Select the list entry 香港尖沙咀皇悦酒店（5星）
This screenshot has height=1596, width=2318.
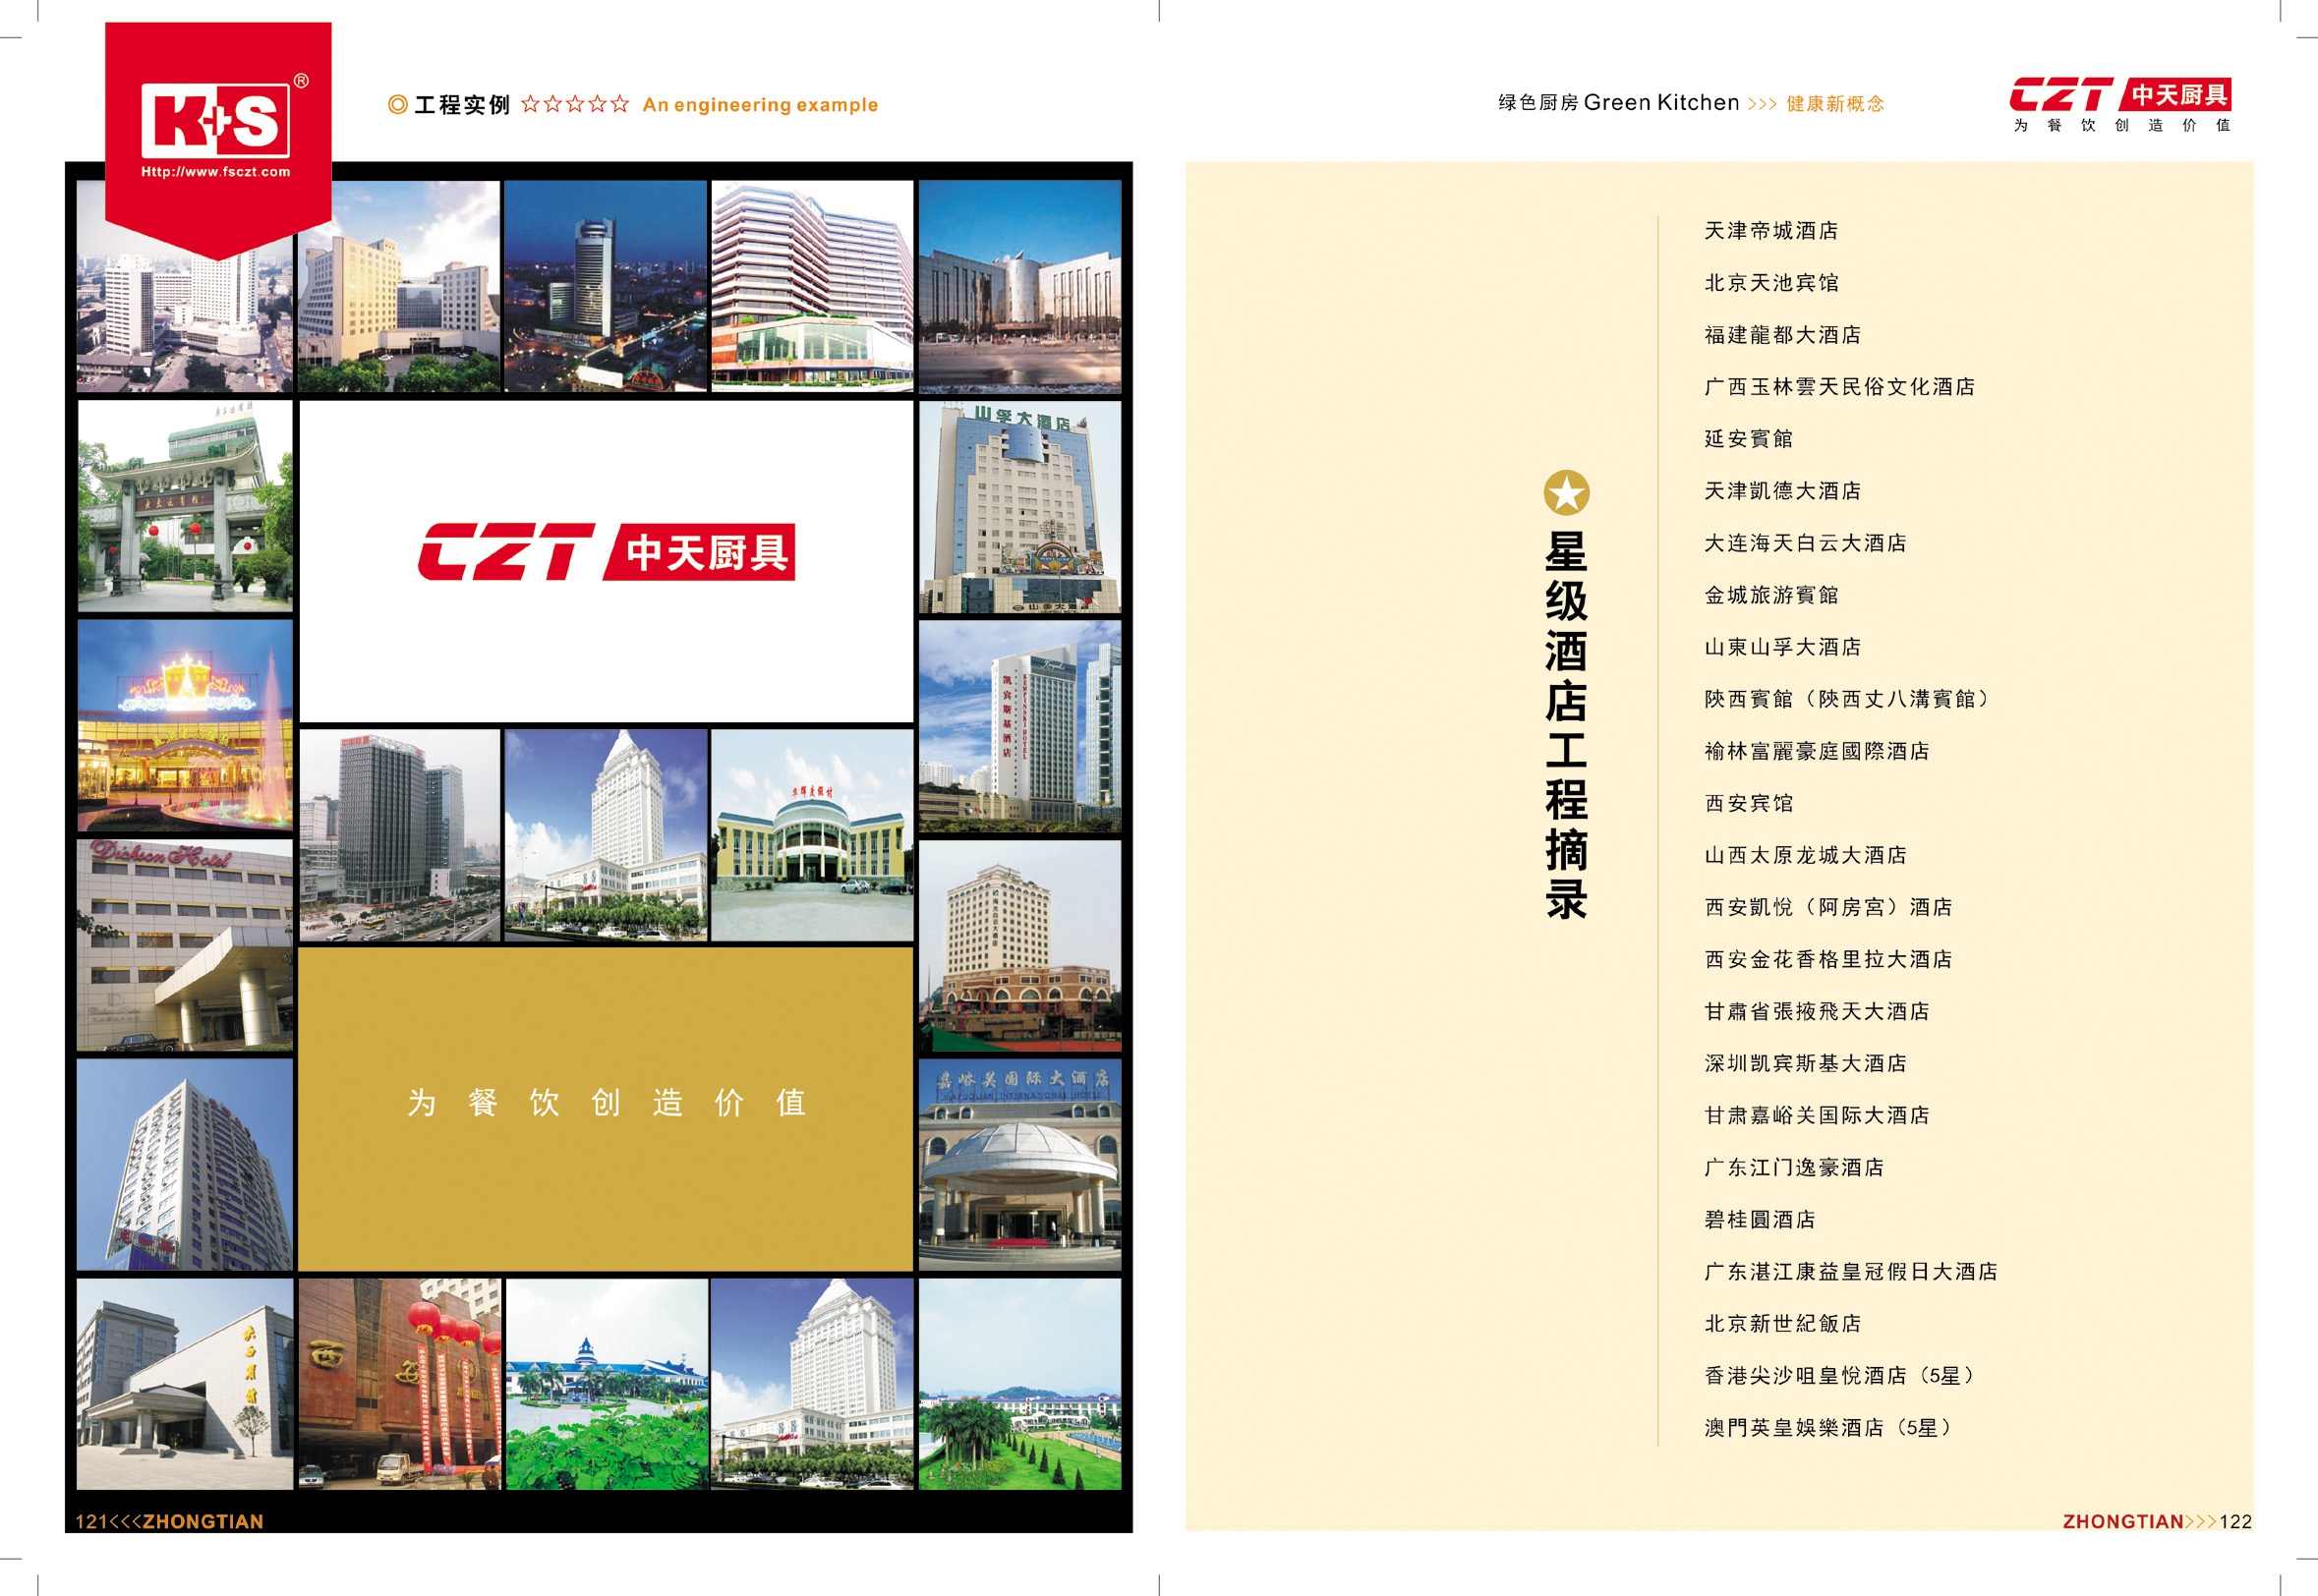pos(1843,1375)
